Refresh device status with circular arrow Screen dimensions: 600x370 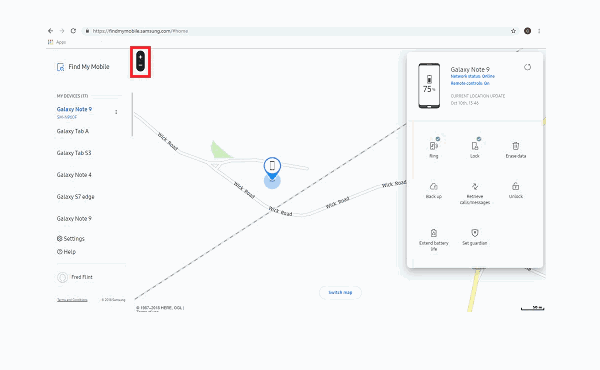[527, 67]
